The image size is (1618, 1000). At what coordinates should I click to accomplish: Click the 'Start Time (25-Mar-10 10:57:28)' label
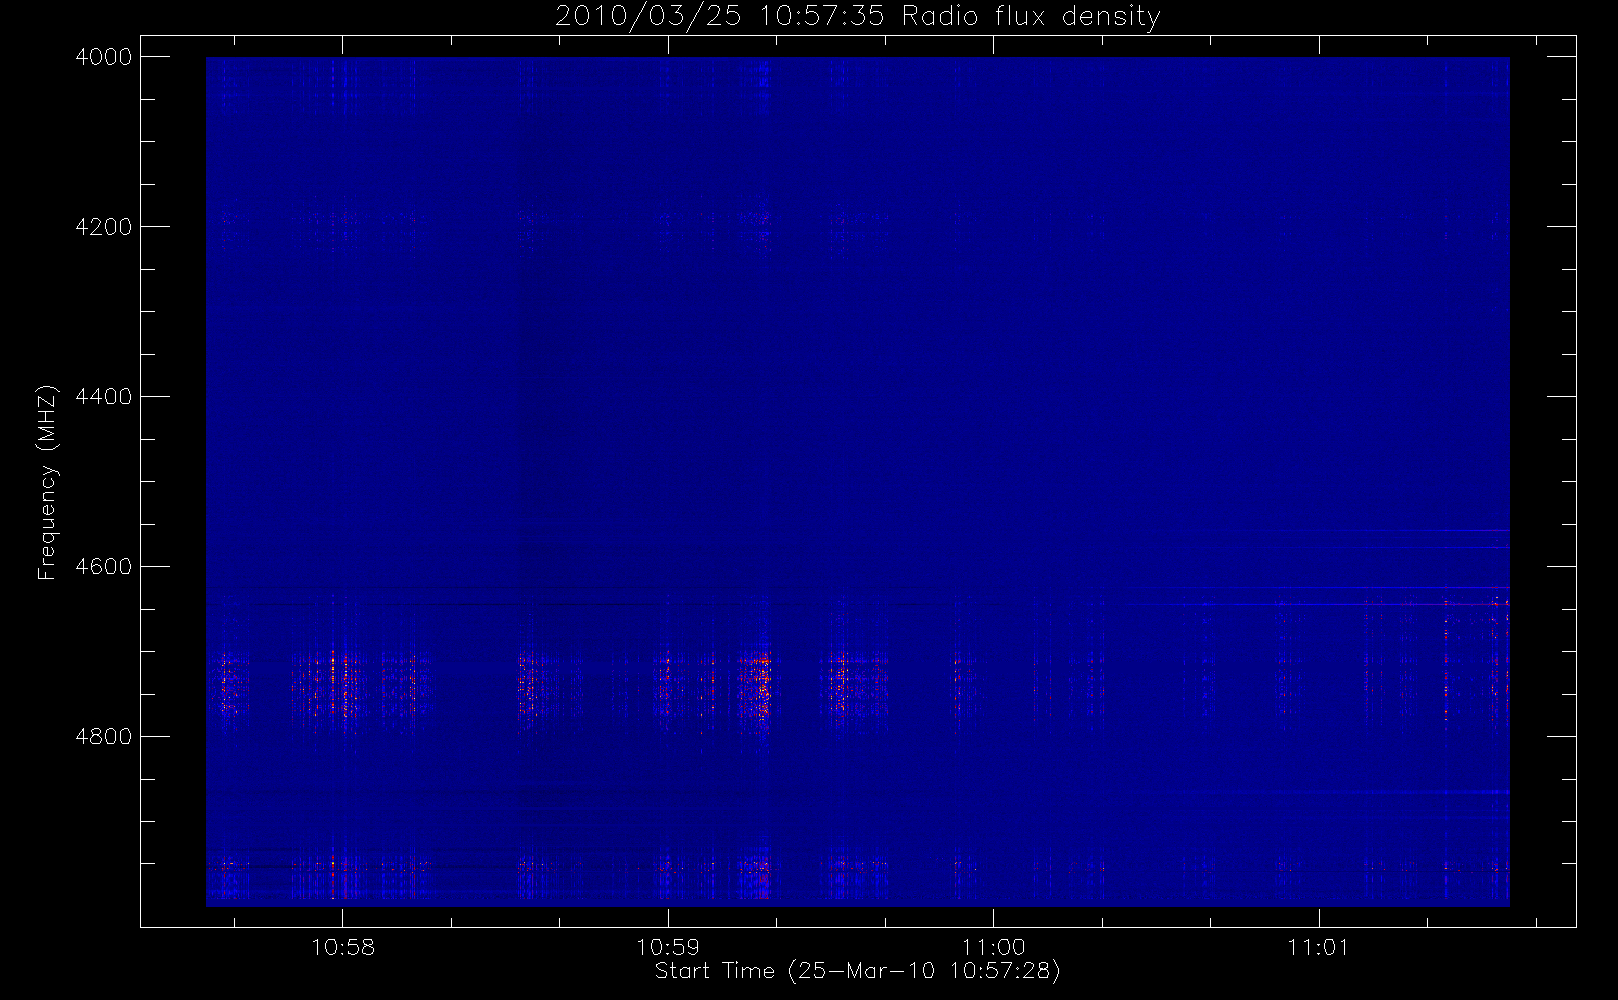[x=857, y=971]
